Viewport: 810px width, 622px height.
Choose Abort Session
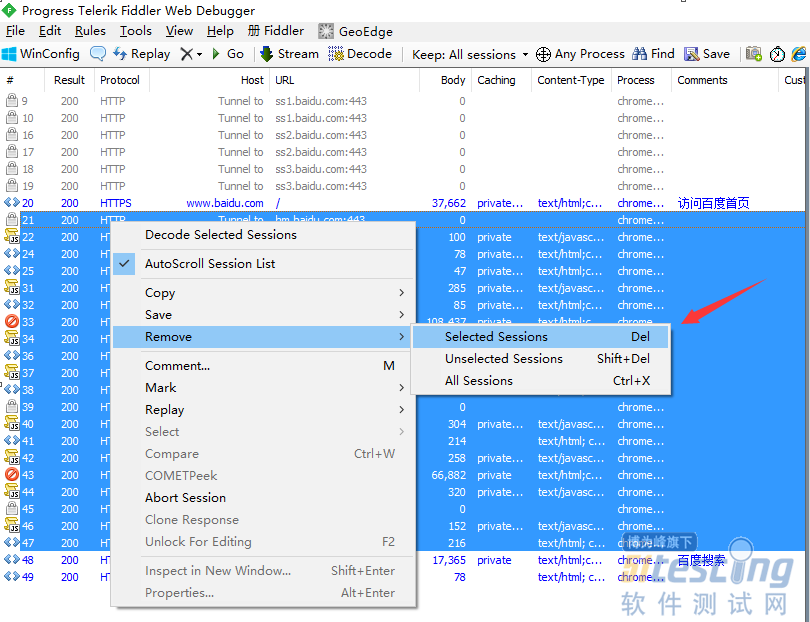[x=263, y=497]
